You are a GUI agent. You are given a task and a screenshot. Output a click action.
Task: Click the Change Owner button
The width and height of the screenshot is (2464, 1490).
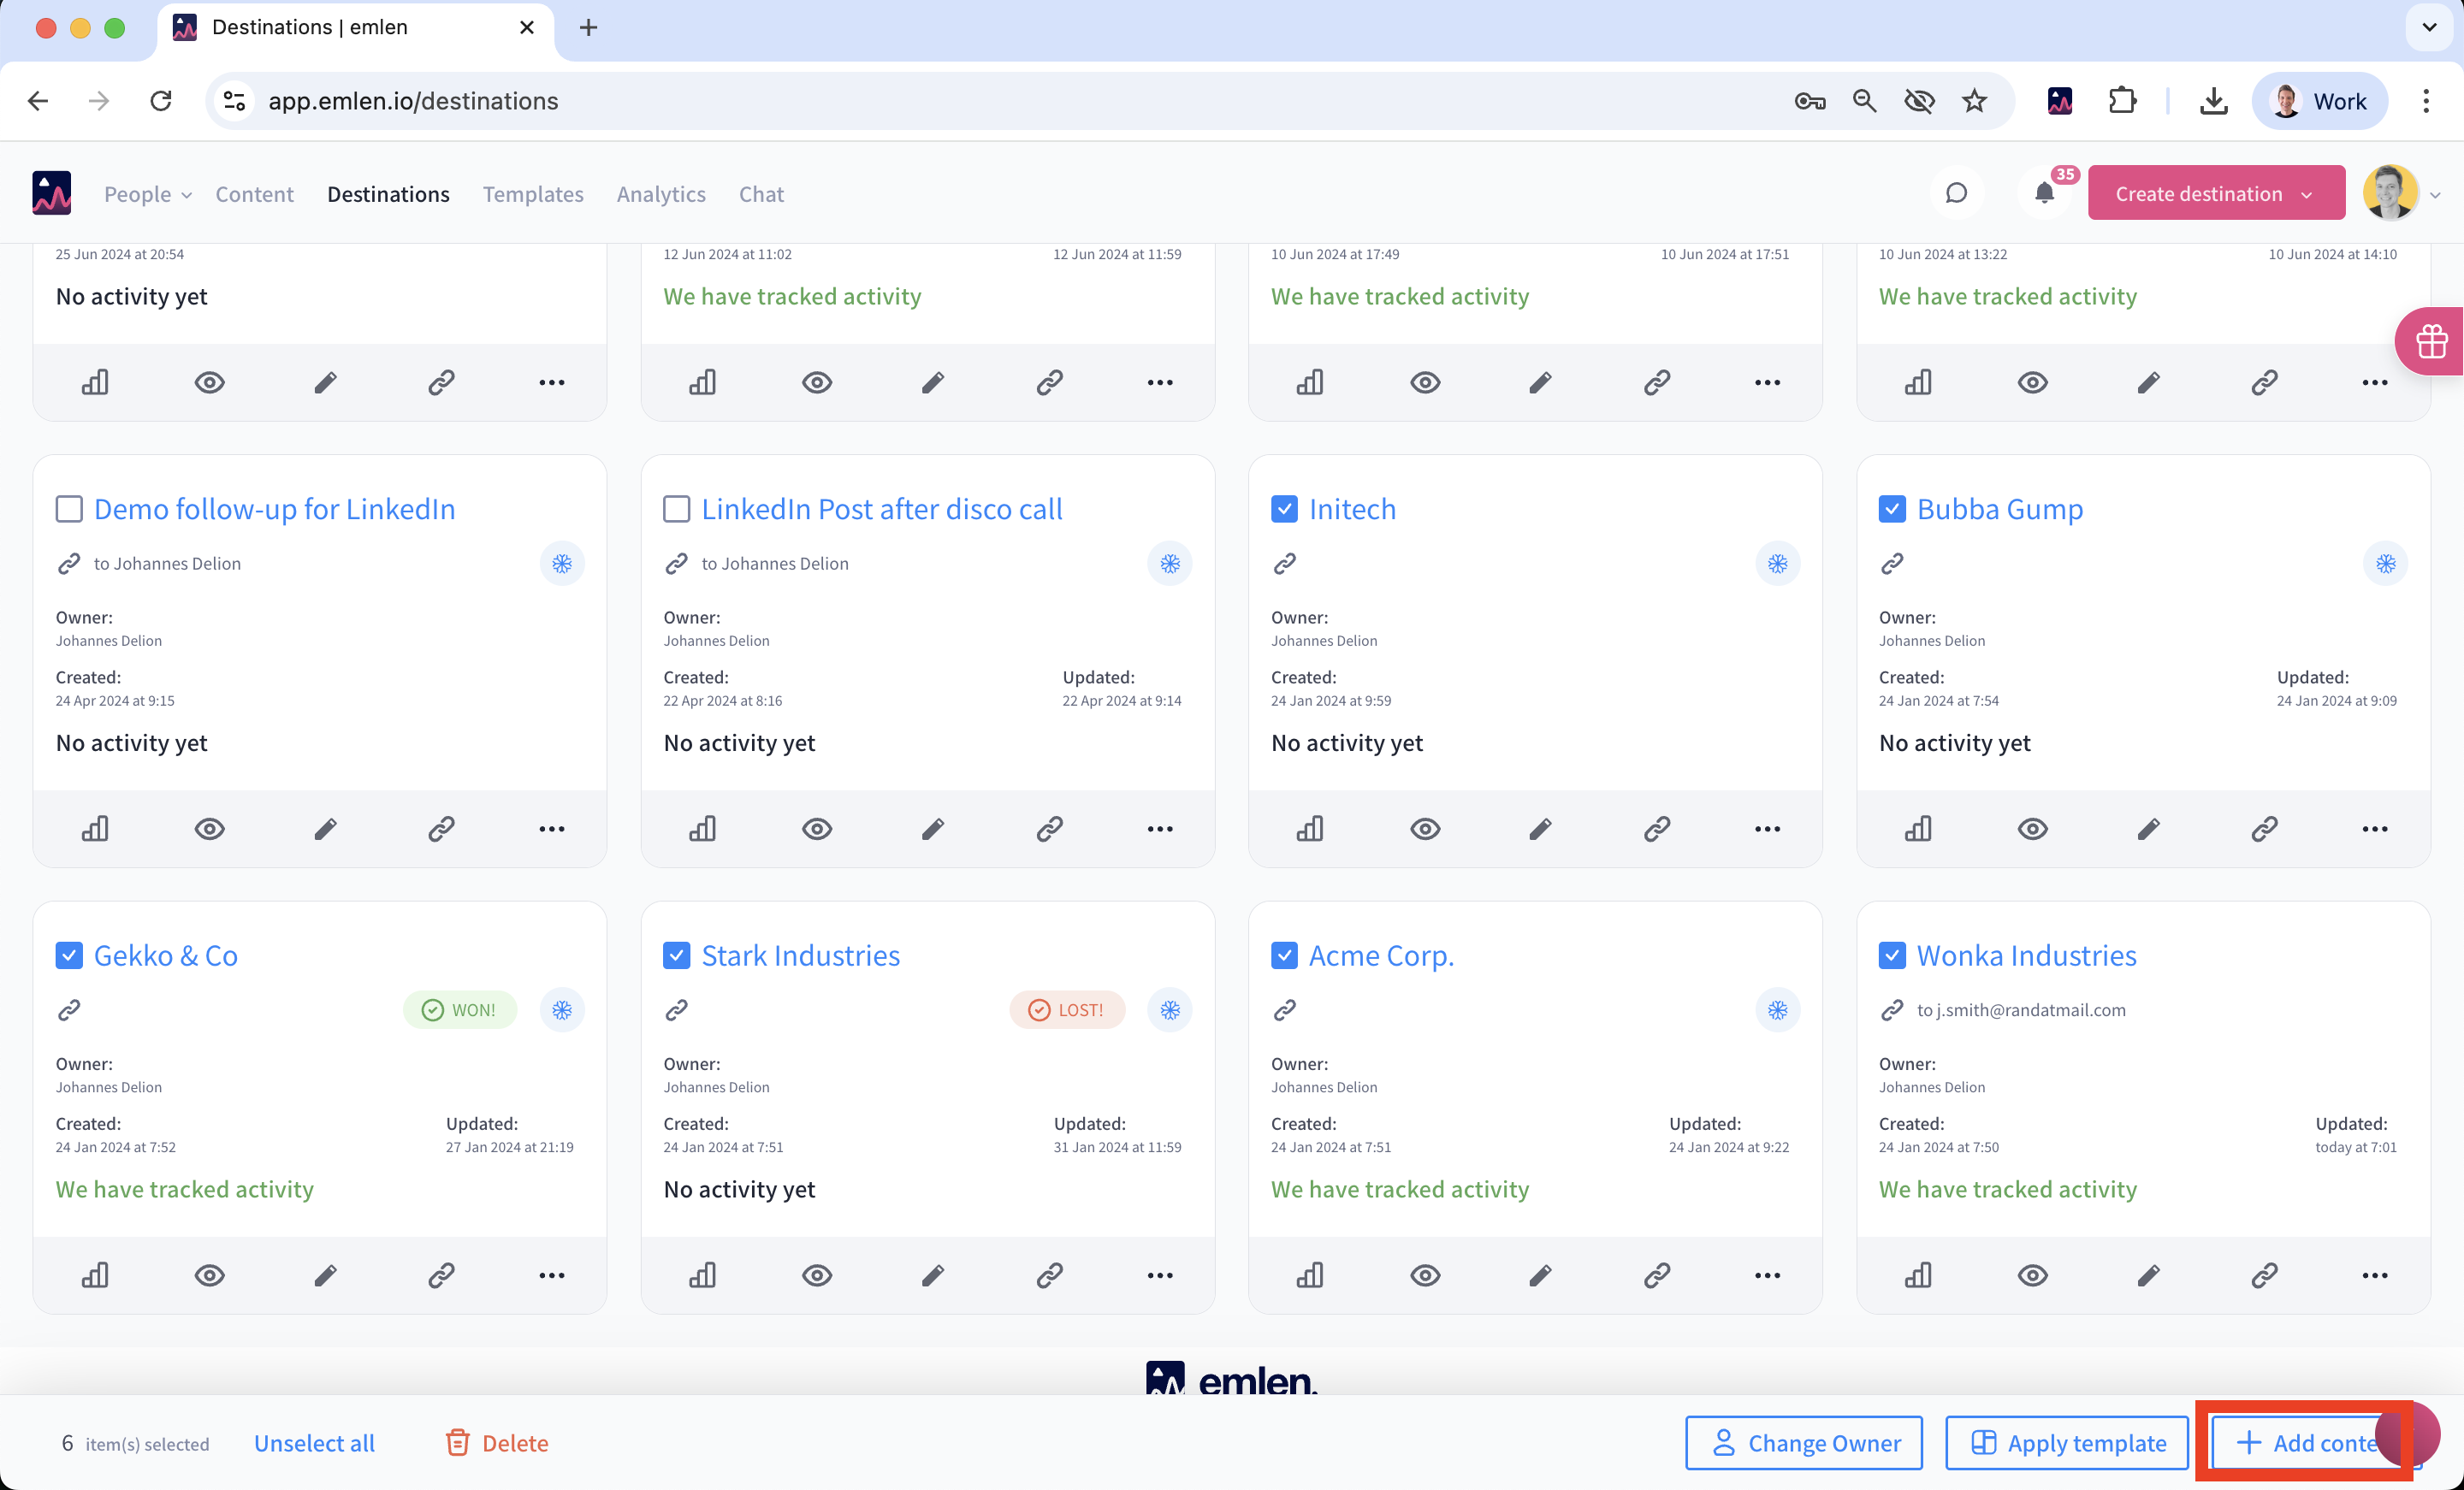1804,1442
